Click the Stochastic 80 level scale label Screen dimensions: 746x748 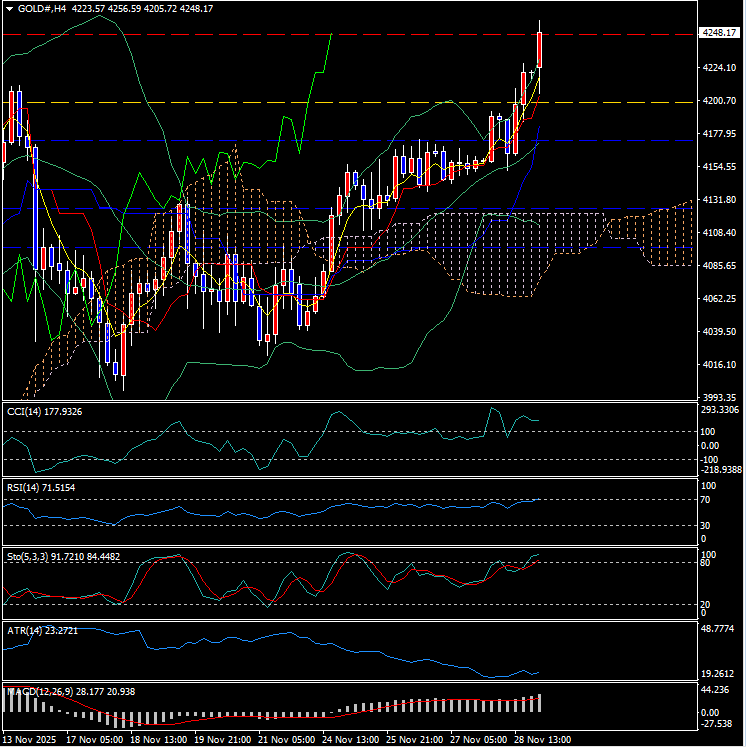(706, 563)
